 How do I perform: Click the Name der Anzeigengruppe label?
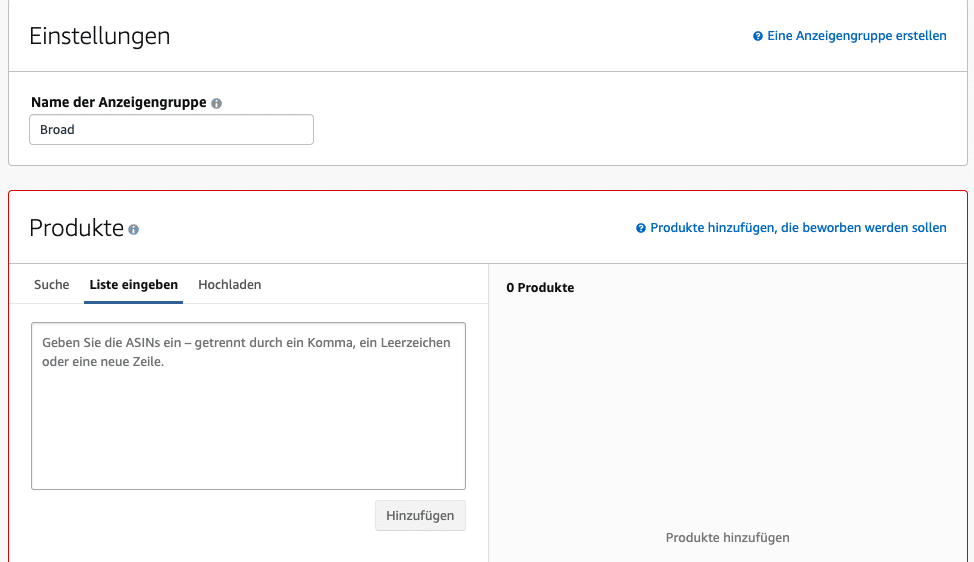tap(119, 102)
